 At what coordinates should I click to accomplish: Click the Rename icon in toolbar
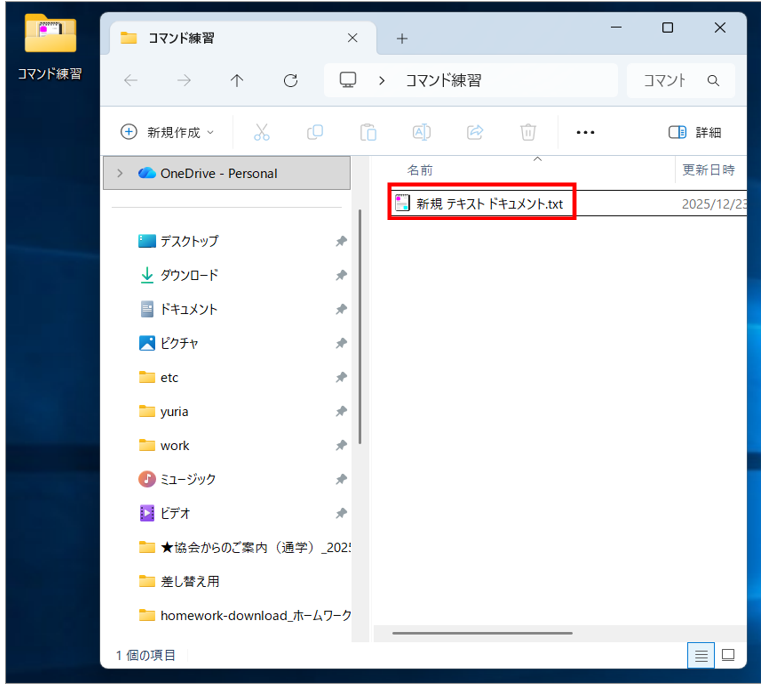click(x=421, y=132)
